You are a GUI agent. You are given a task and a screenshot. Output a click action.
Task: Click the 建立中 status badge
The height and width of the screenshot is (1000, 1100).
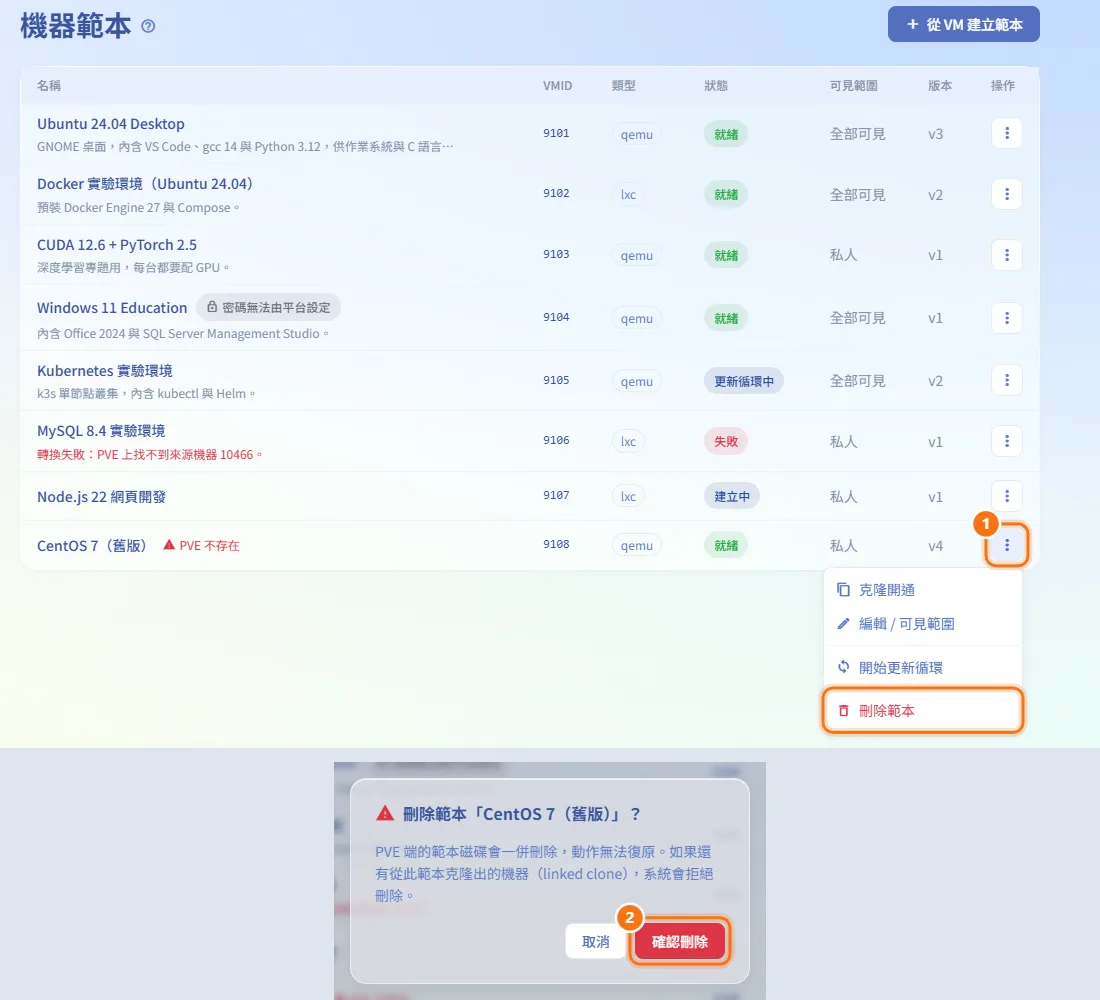(732, 496)
